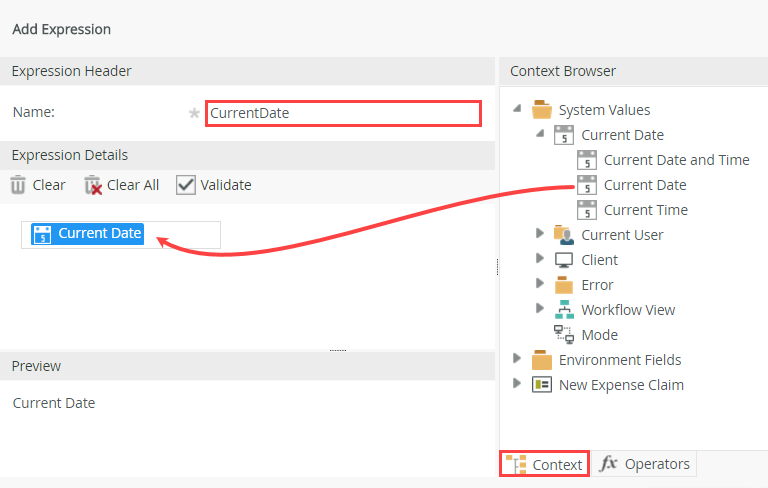Select the Current Date token in expression
The width and height of the screenshot is (768, 488).
point(88,234)
